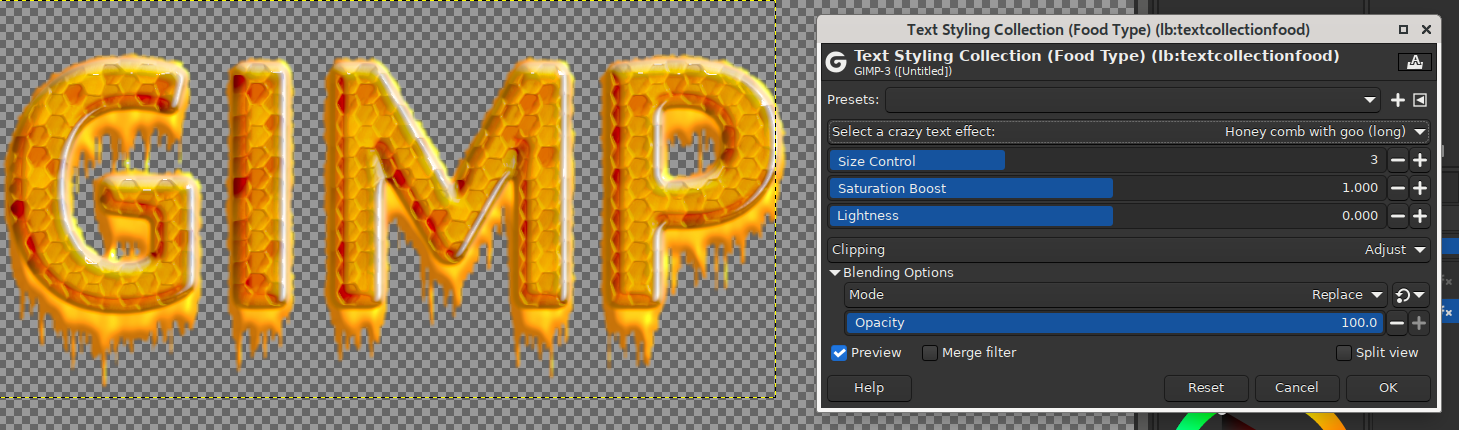Click the dialog title bar text
Screen dimensions: 1459x430
click(x=1108, y=30)
